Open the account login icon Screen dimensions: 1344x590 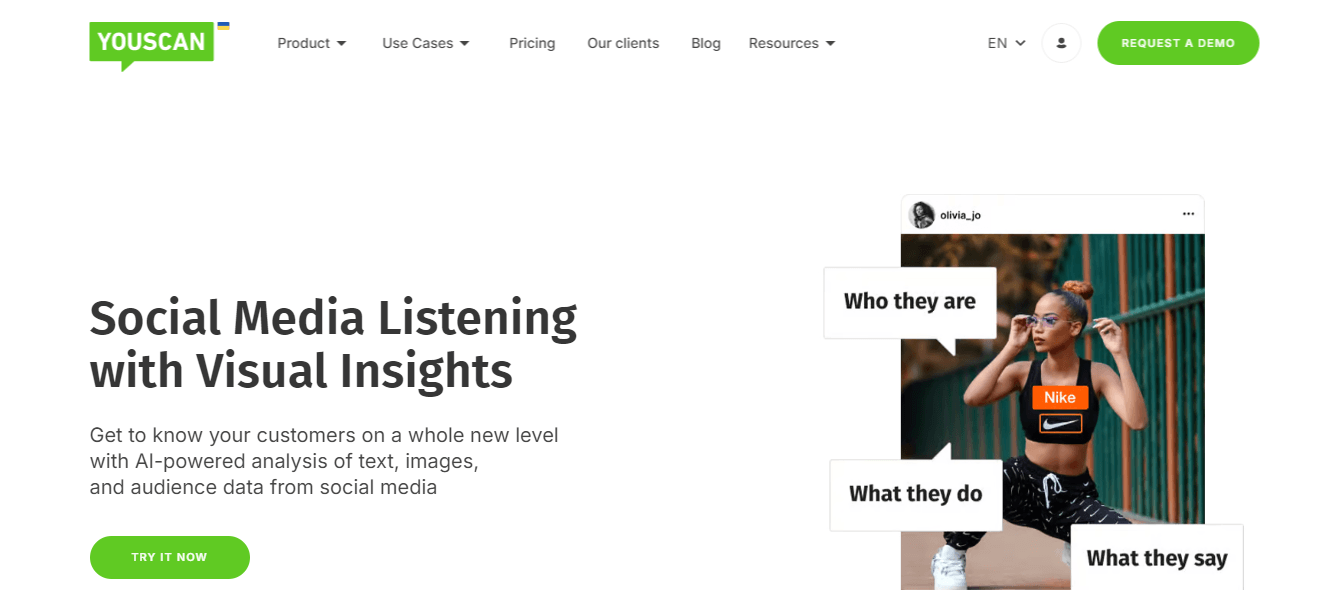[x=1061, y=43]
